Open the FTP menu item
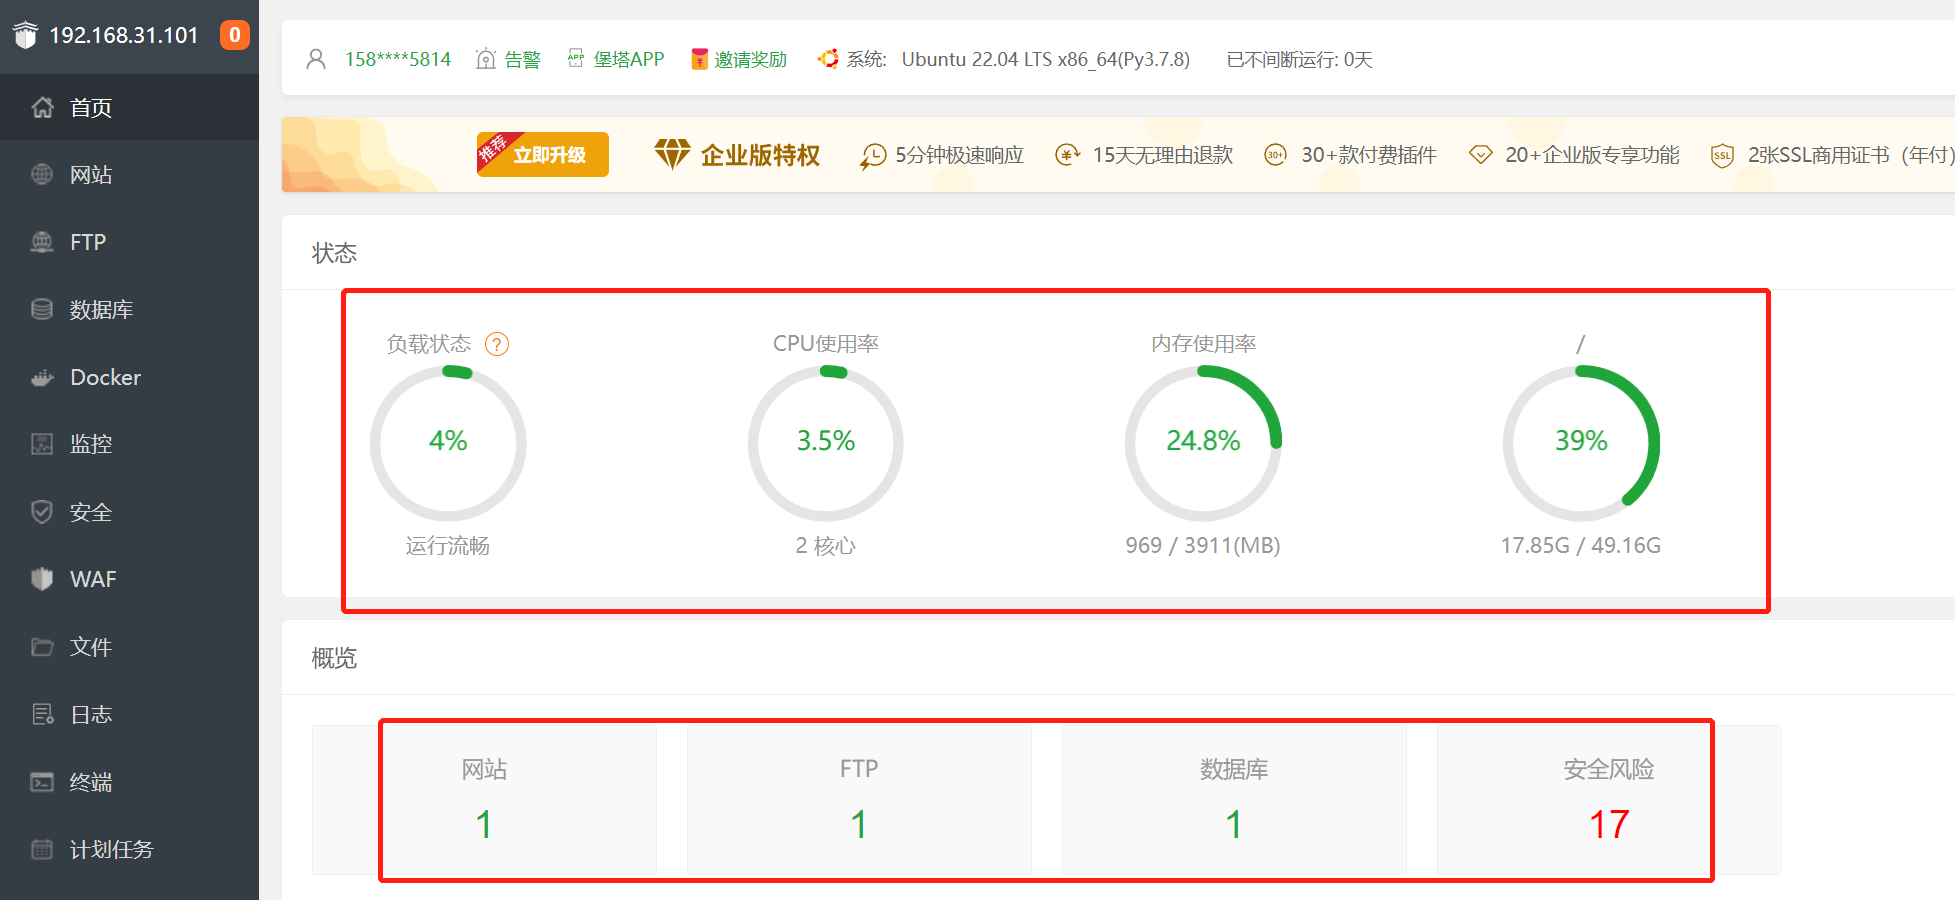The width and height of the screenshot is (1955, 900). 129,242
